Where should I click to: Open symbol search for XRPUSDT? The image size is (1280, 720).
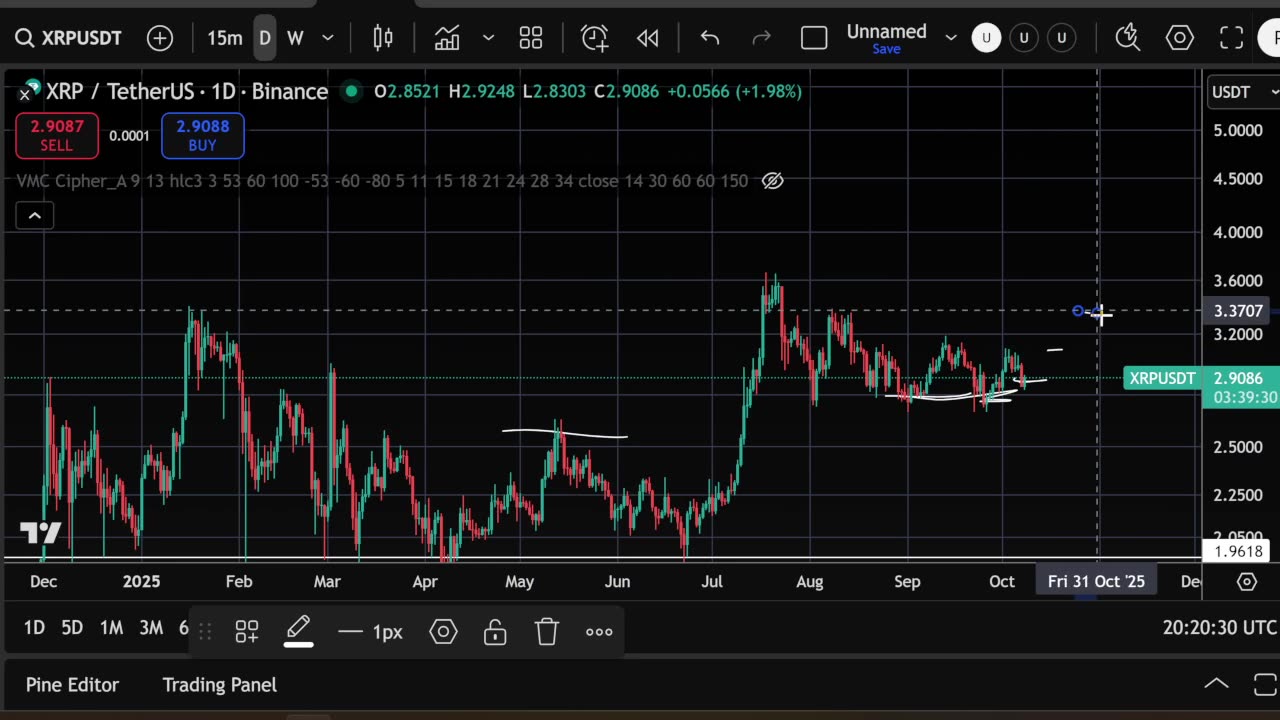[x=68, y=38]
